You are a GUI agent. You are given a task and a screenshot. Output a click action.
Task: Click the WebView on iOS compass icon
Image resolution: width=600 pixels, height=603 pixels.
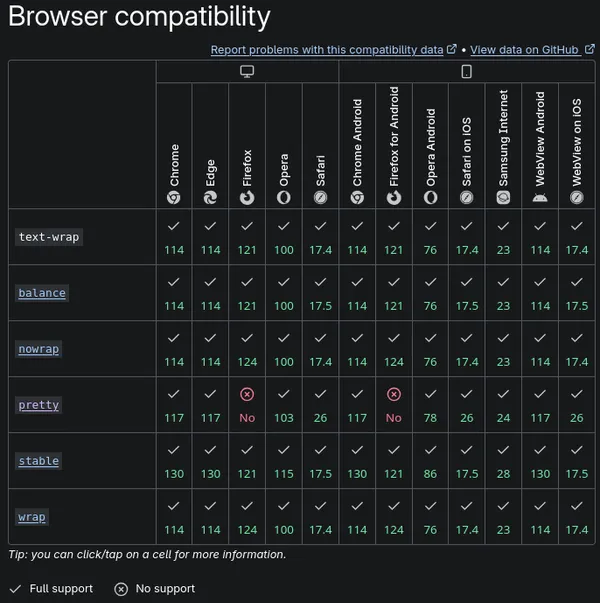pos(577,198)
